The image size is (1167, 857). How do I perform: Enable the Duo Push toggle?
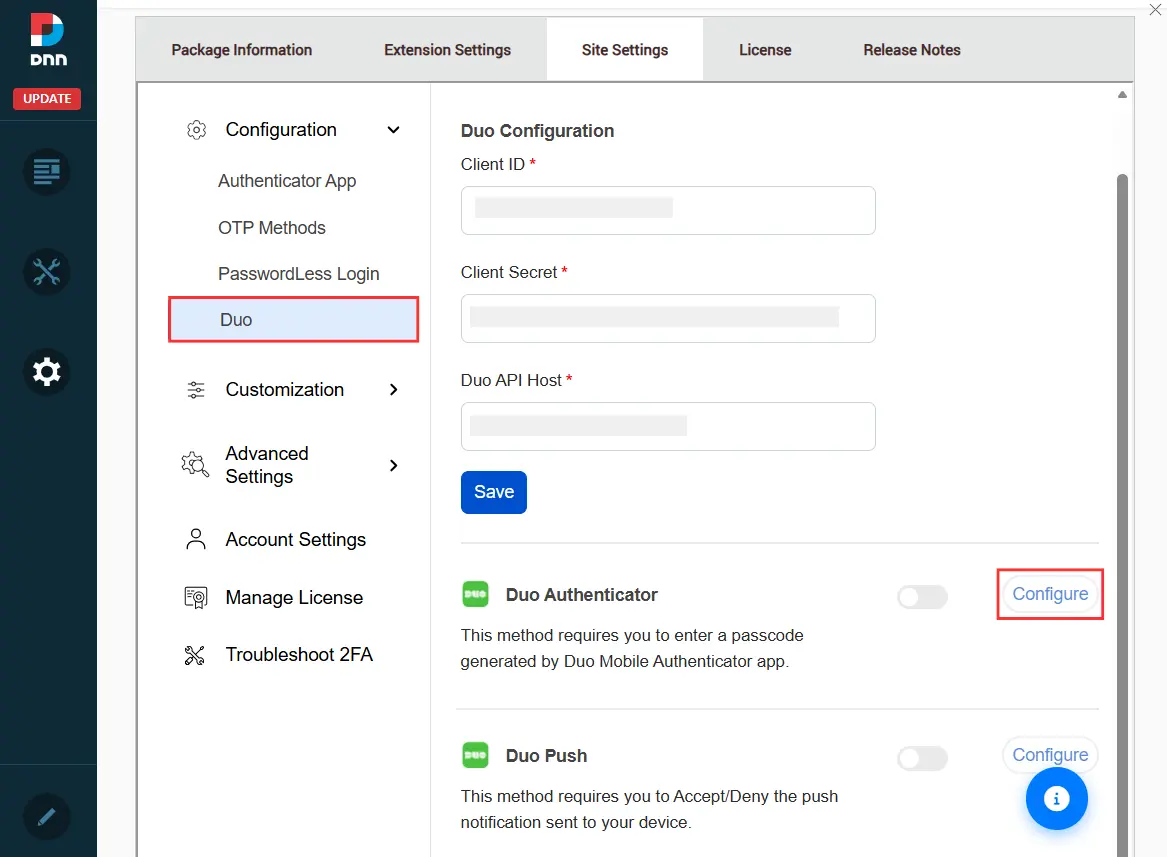[922, 758]
